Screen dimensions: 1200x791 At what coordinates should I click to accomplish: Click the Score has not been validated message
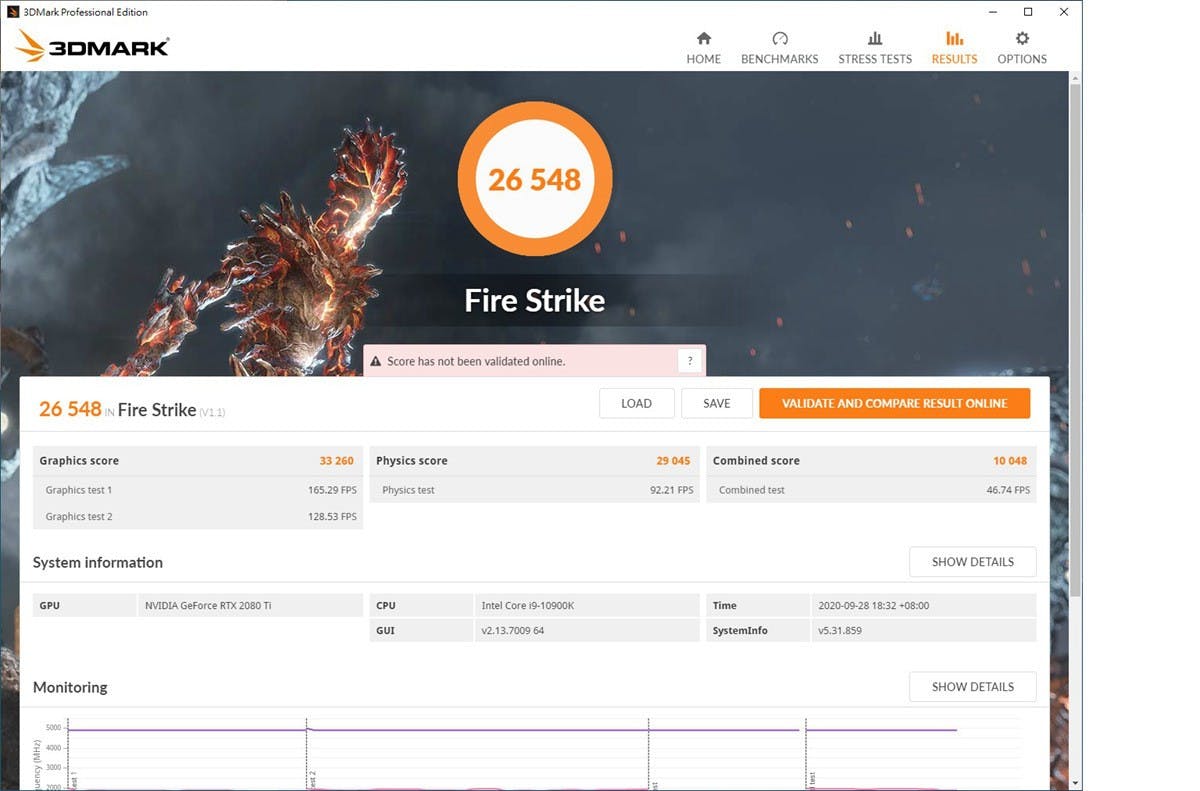[x=476, y=361]
